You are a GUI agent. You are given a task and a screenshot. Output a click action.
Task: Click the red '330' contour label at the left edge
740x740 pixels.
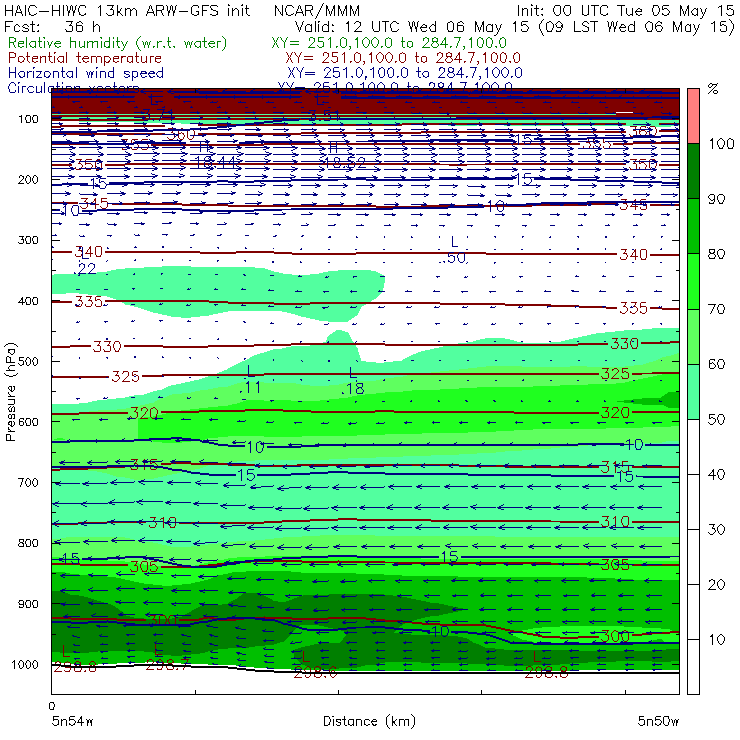(x=107, y=347)
